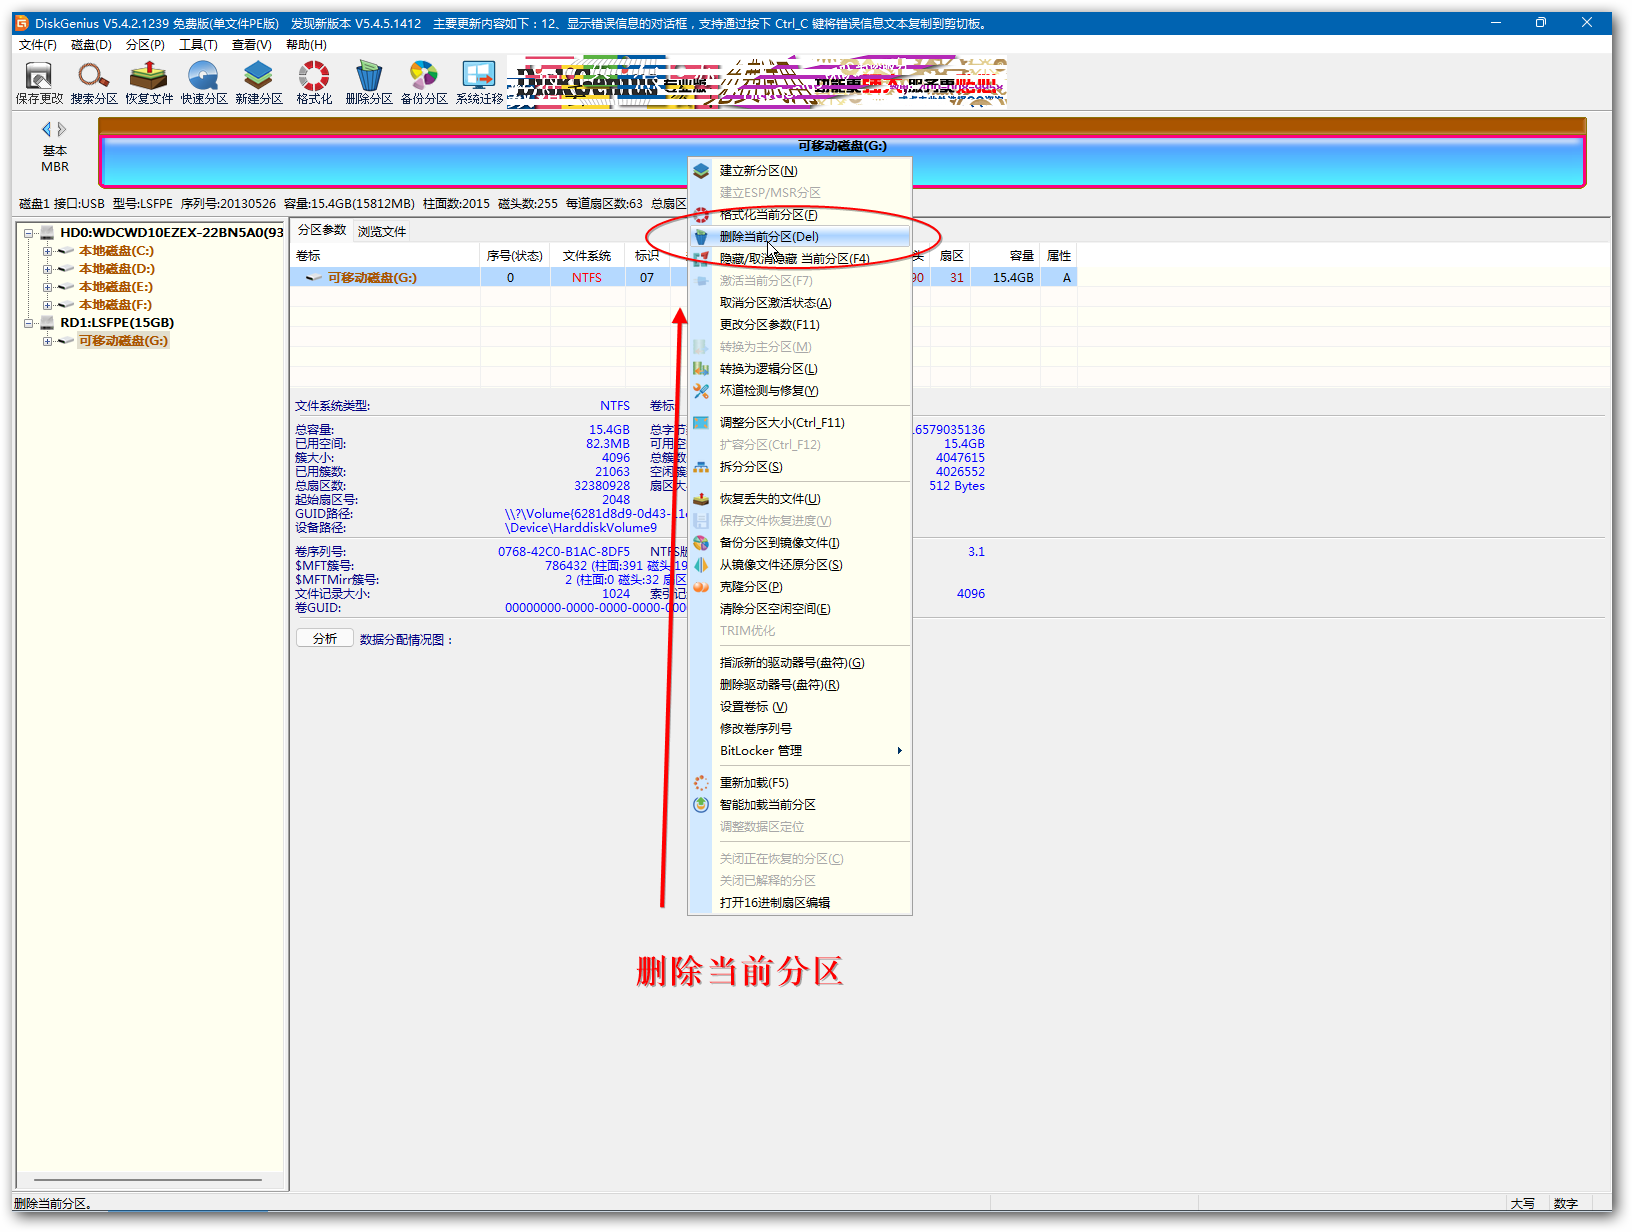The image size is (1632, 1232).
Task: Choose 智能加载当前分区 menu entry
Action: tap(800, 805)
